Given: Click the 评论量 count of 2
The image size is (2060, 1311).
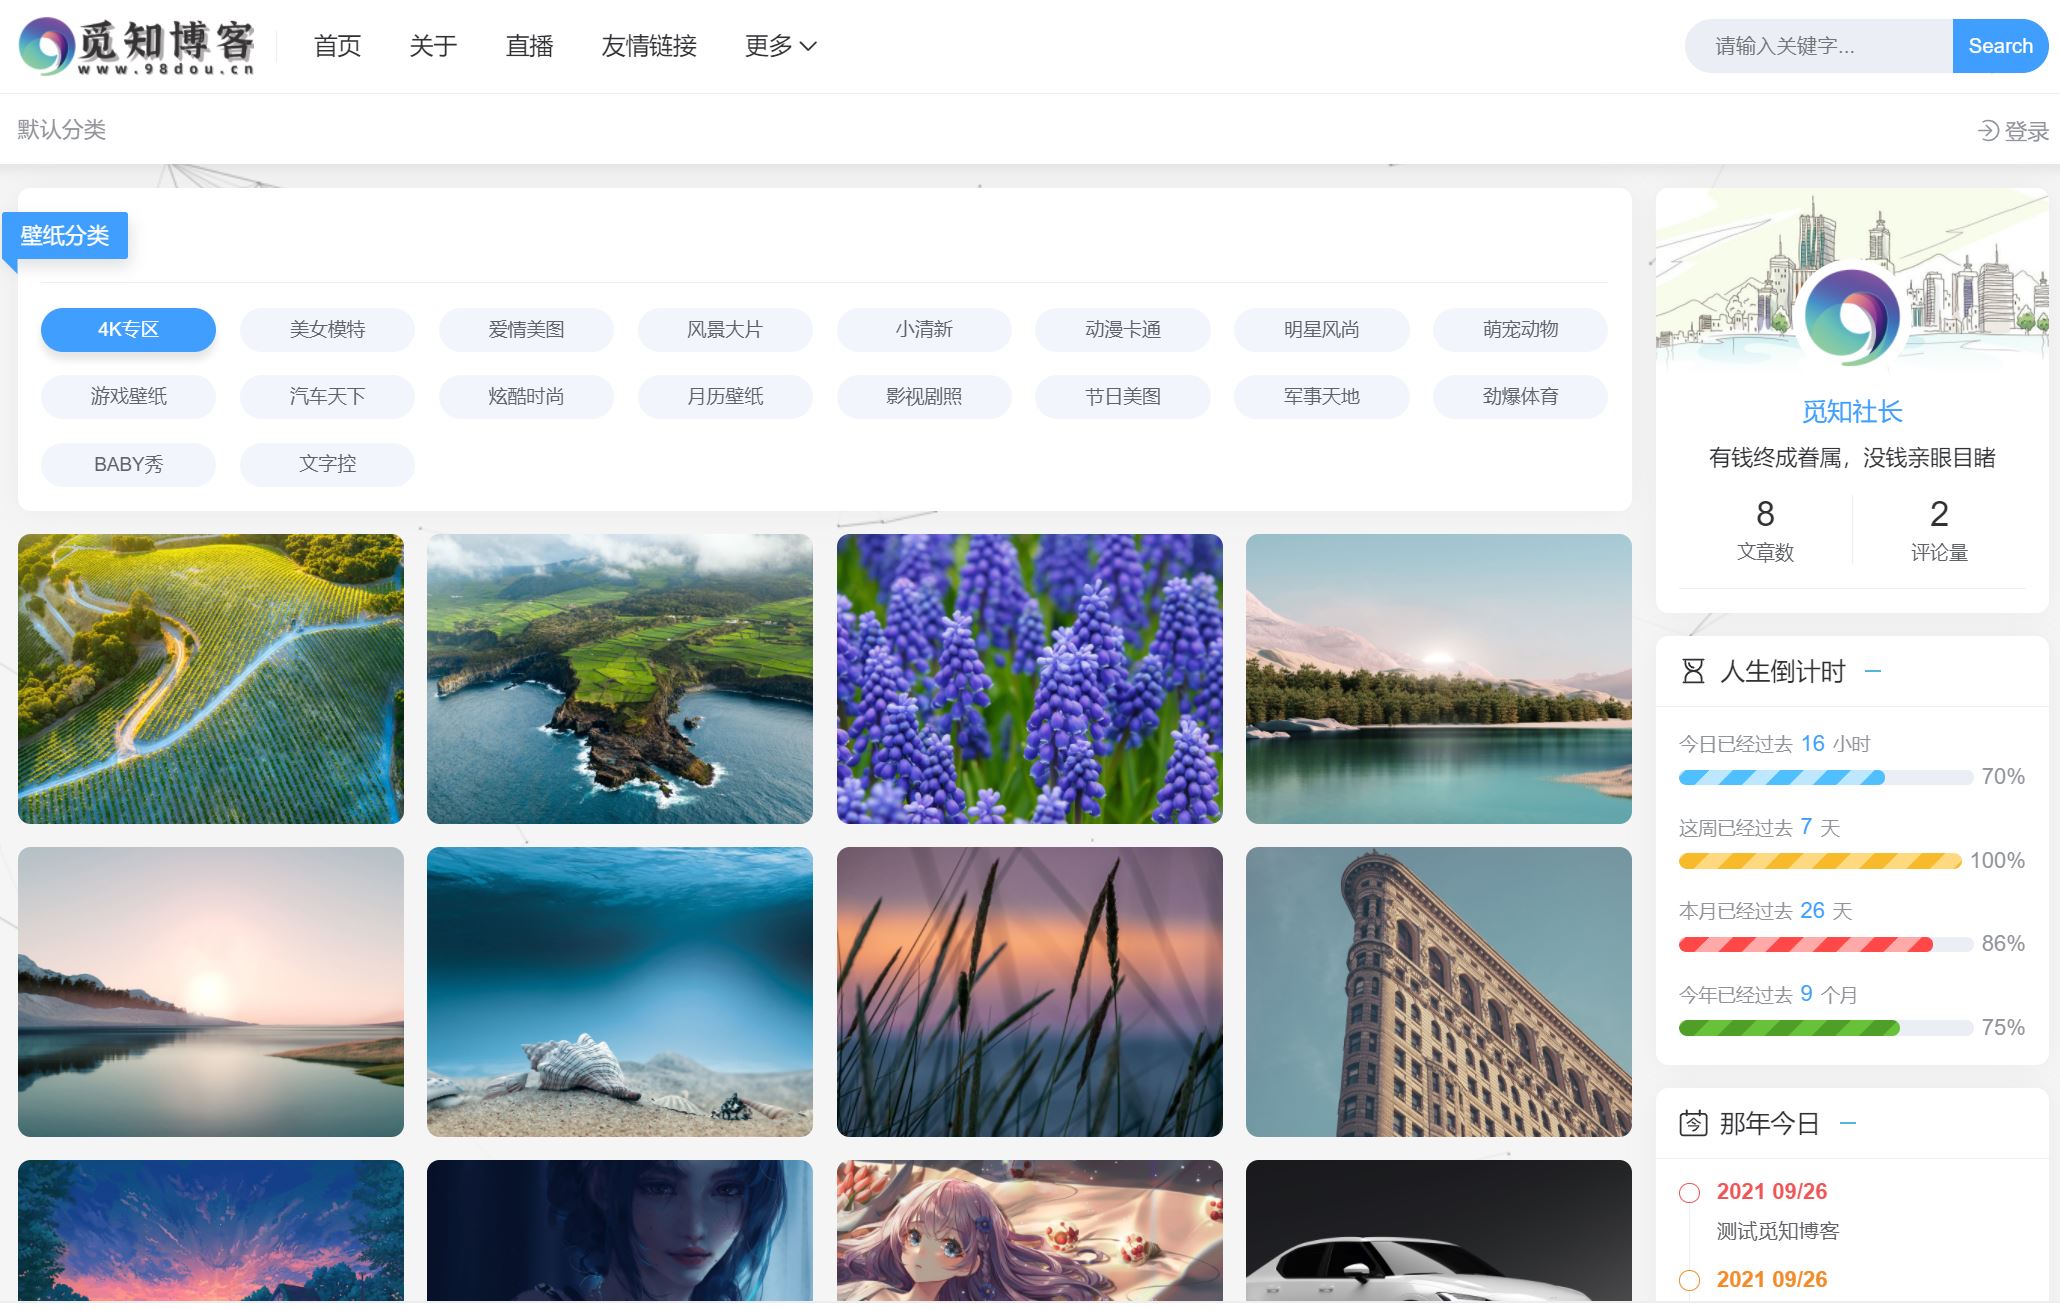Looking at the screenshot, I should click(1939, 514).
